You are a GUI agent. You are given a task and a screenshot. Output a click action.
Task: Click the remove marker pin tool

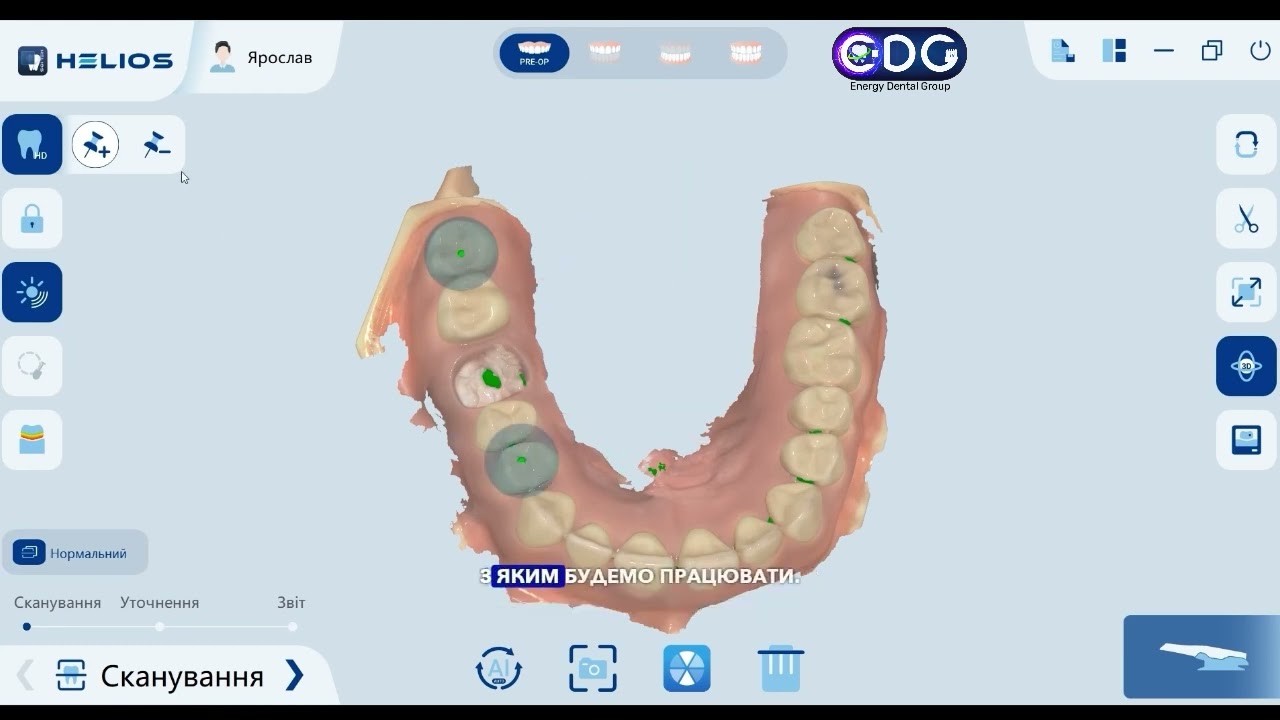156,146
